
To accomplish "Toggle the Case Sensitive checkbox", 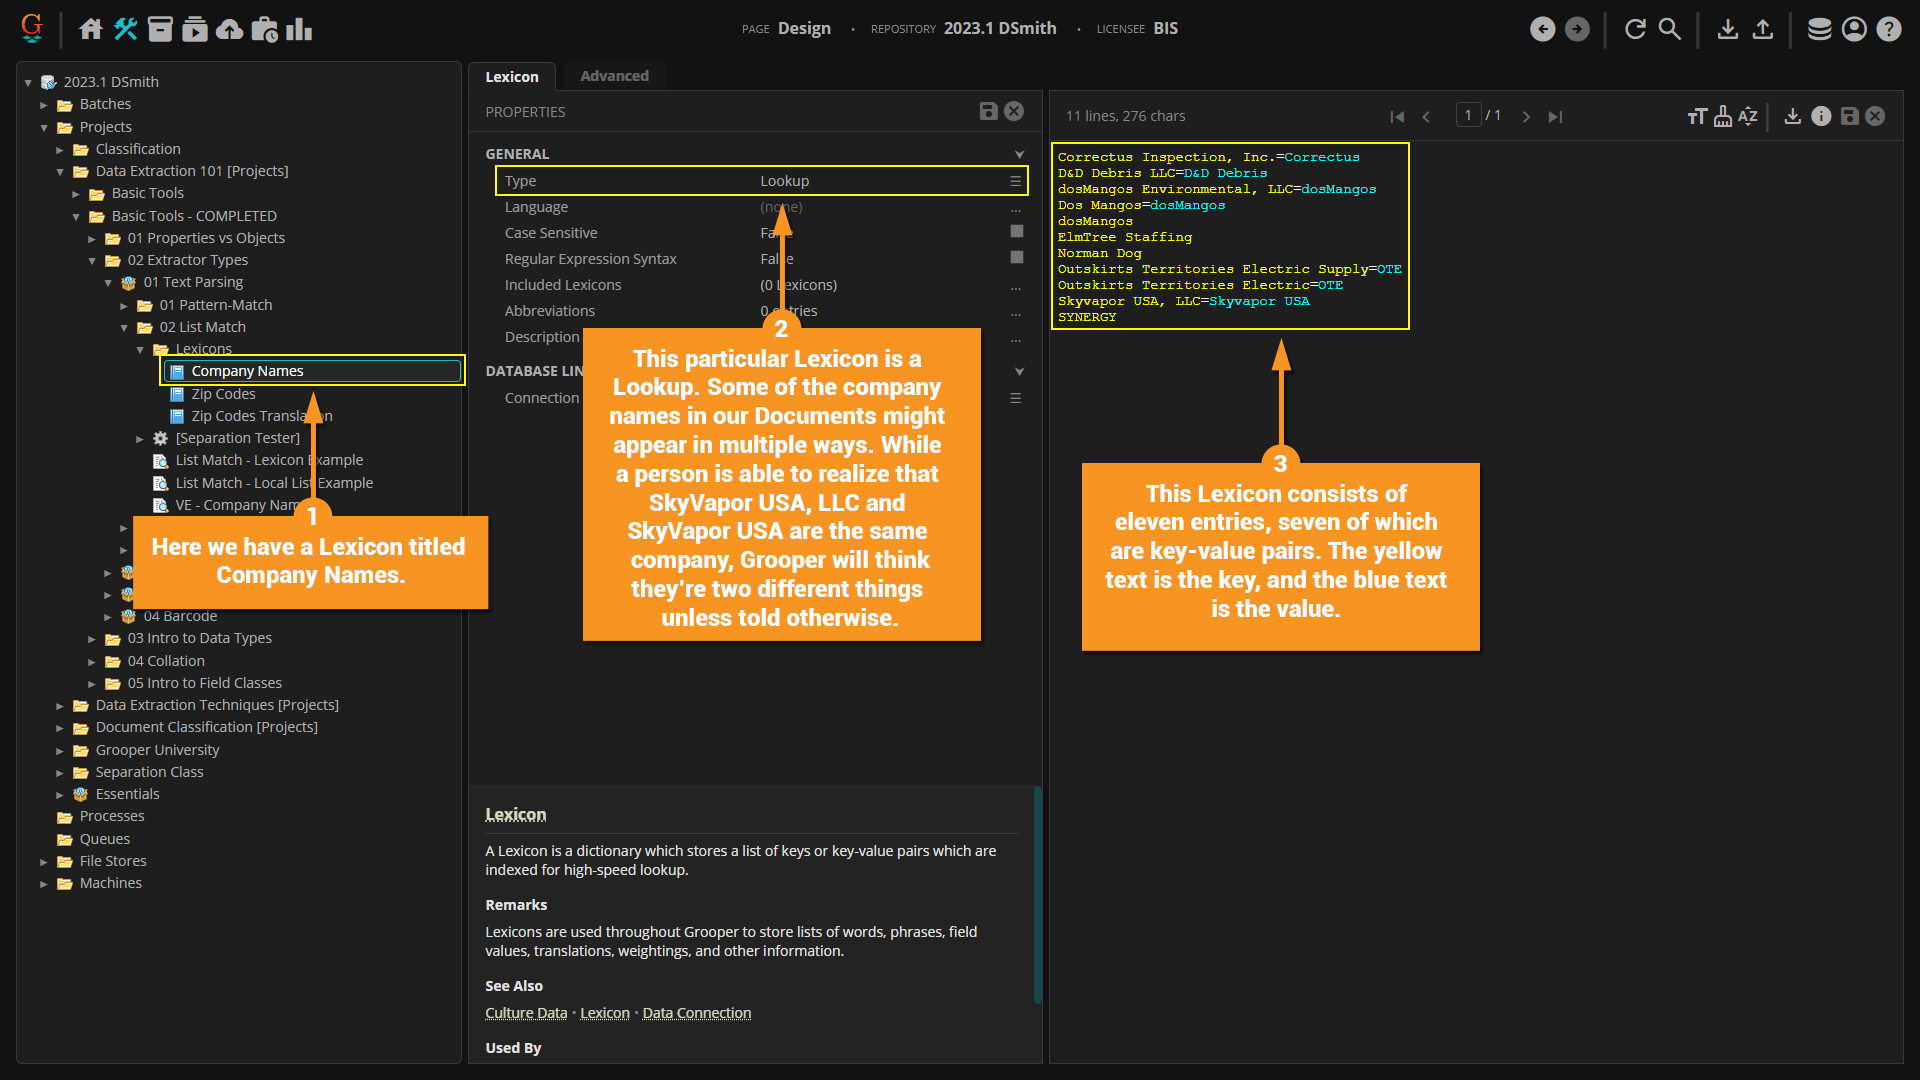I will 1016,232.
